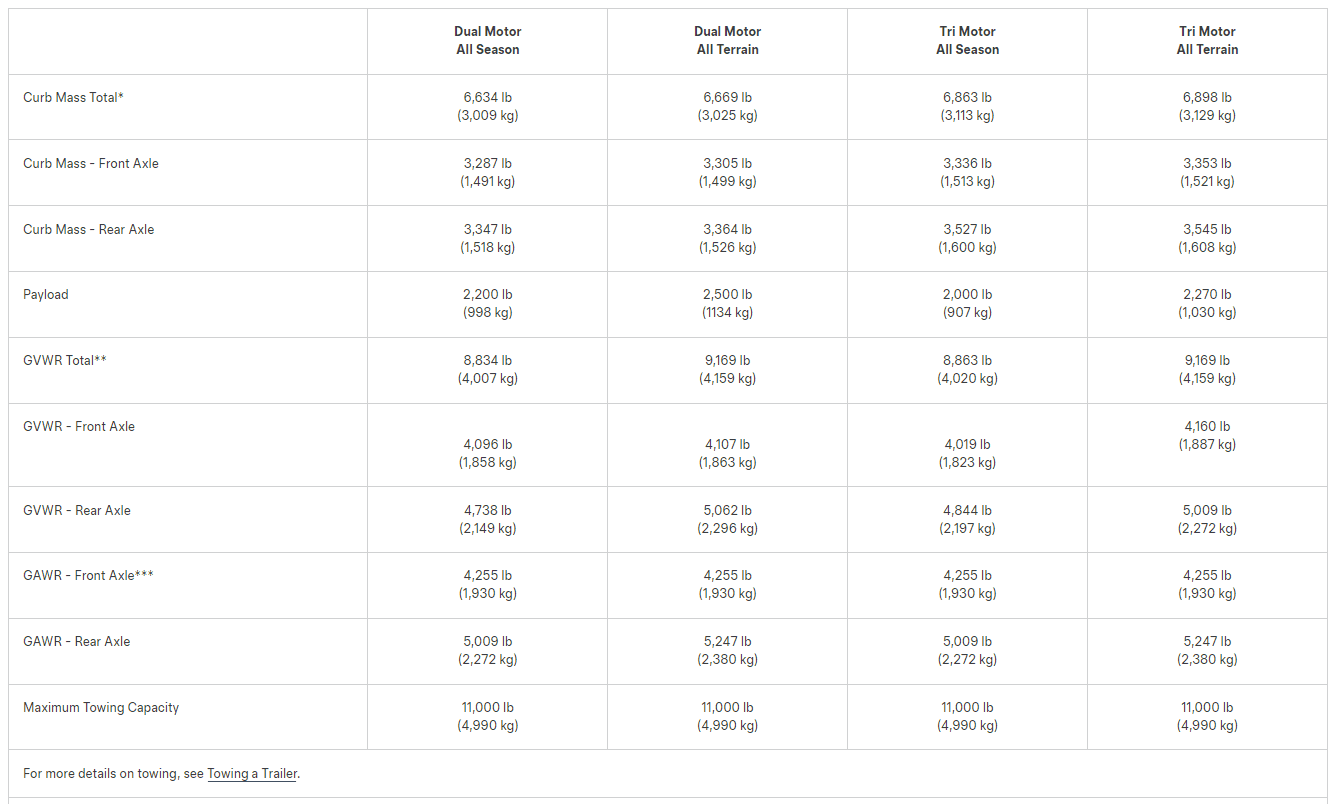Select the "Maximum Towing Capacity" row label
The image size is (1338, 804).
point(101,708)
